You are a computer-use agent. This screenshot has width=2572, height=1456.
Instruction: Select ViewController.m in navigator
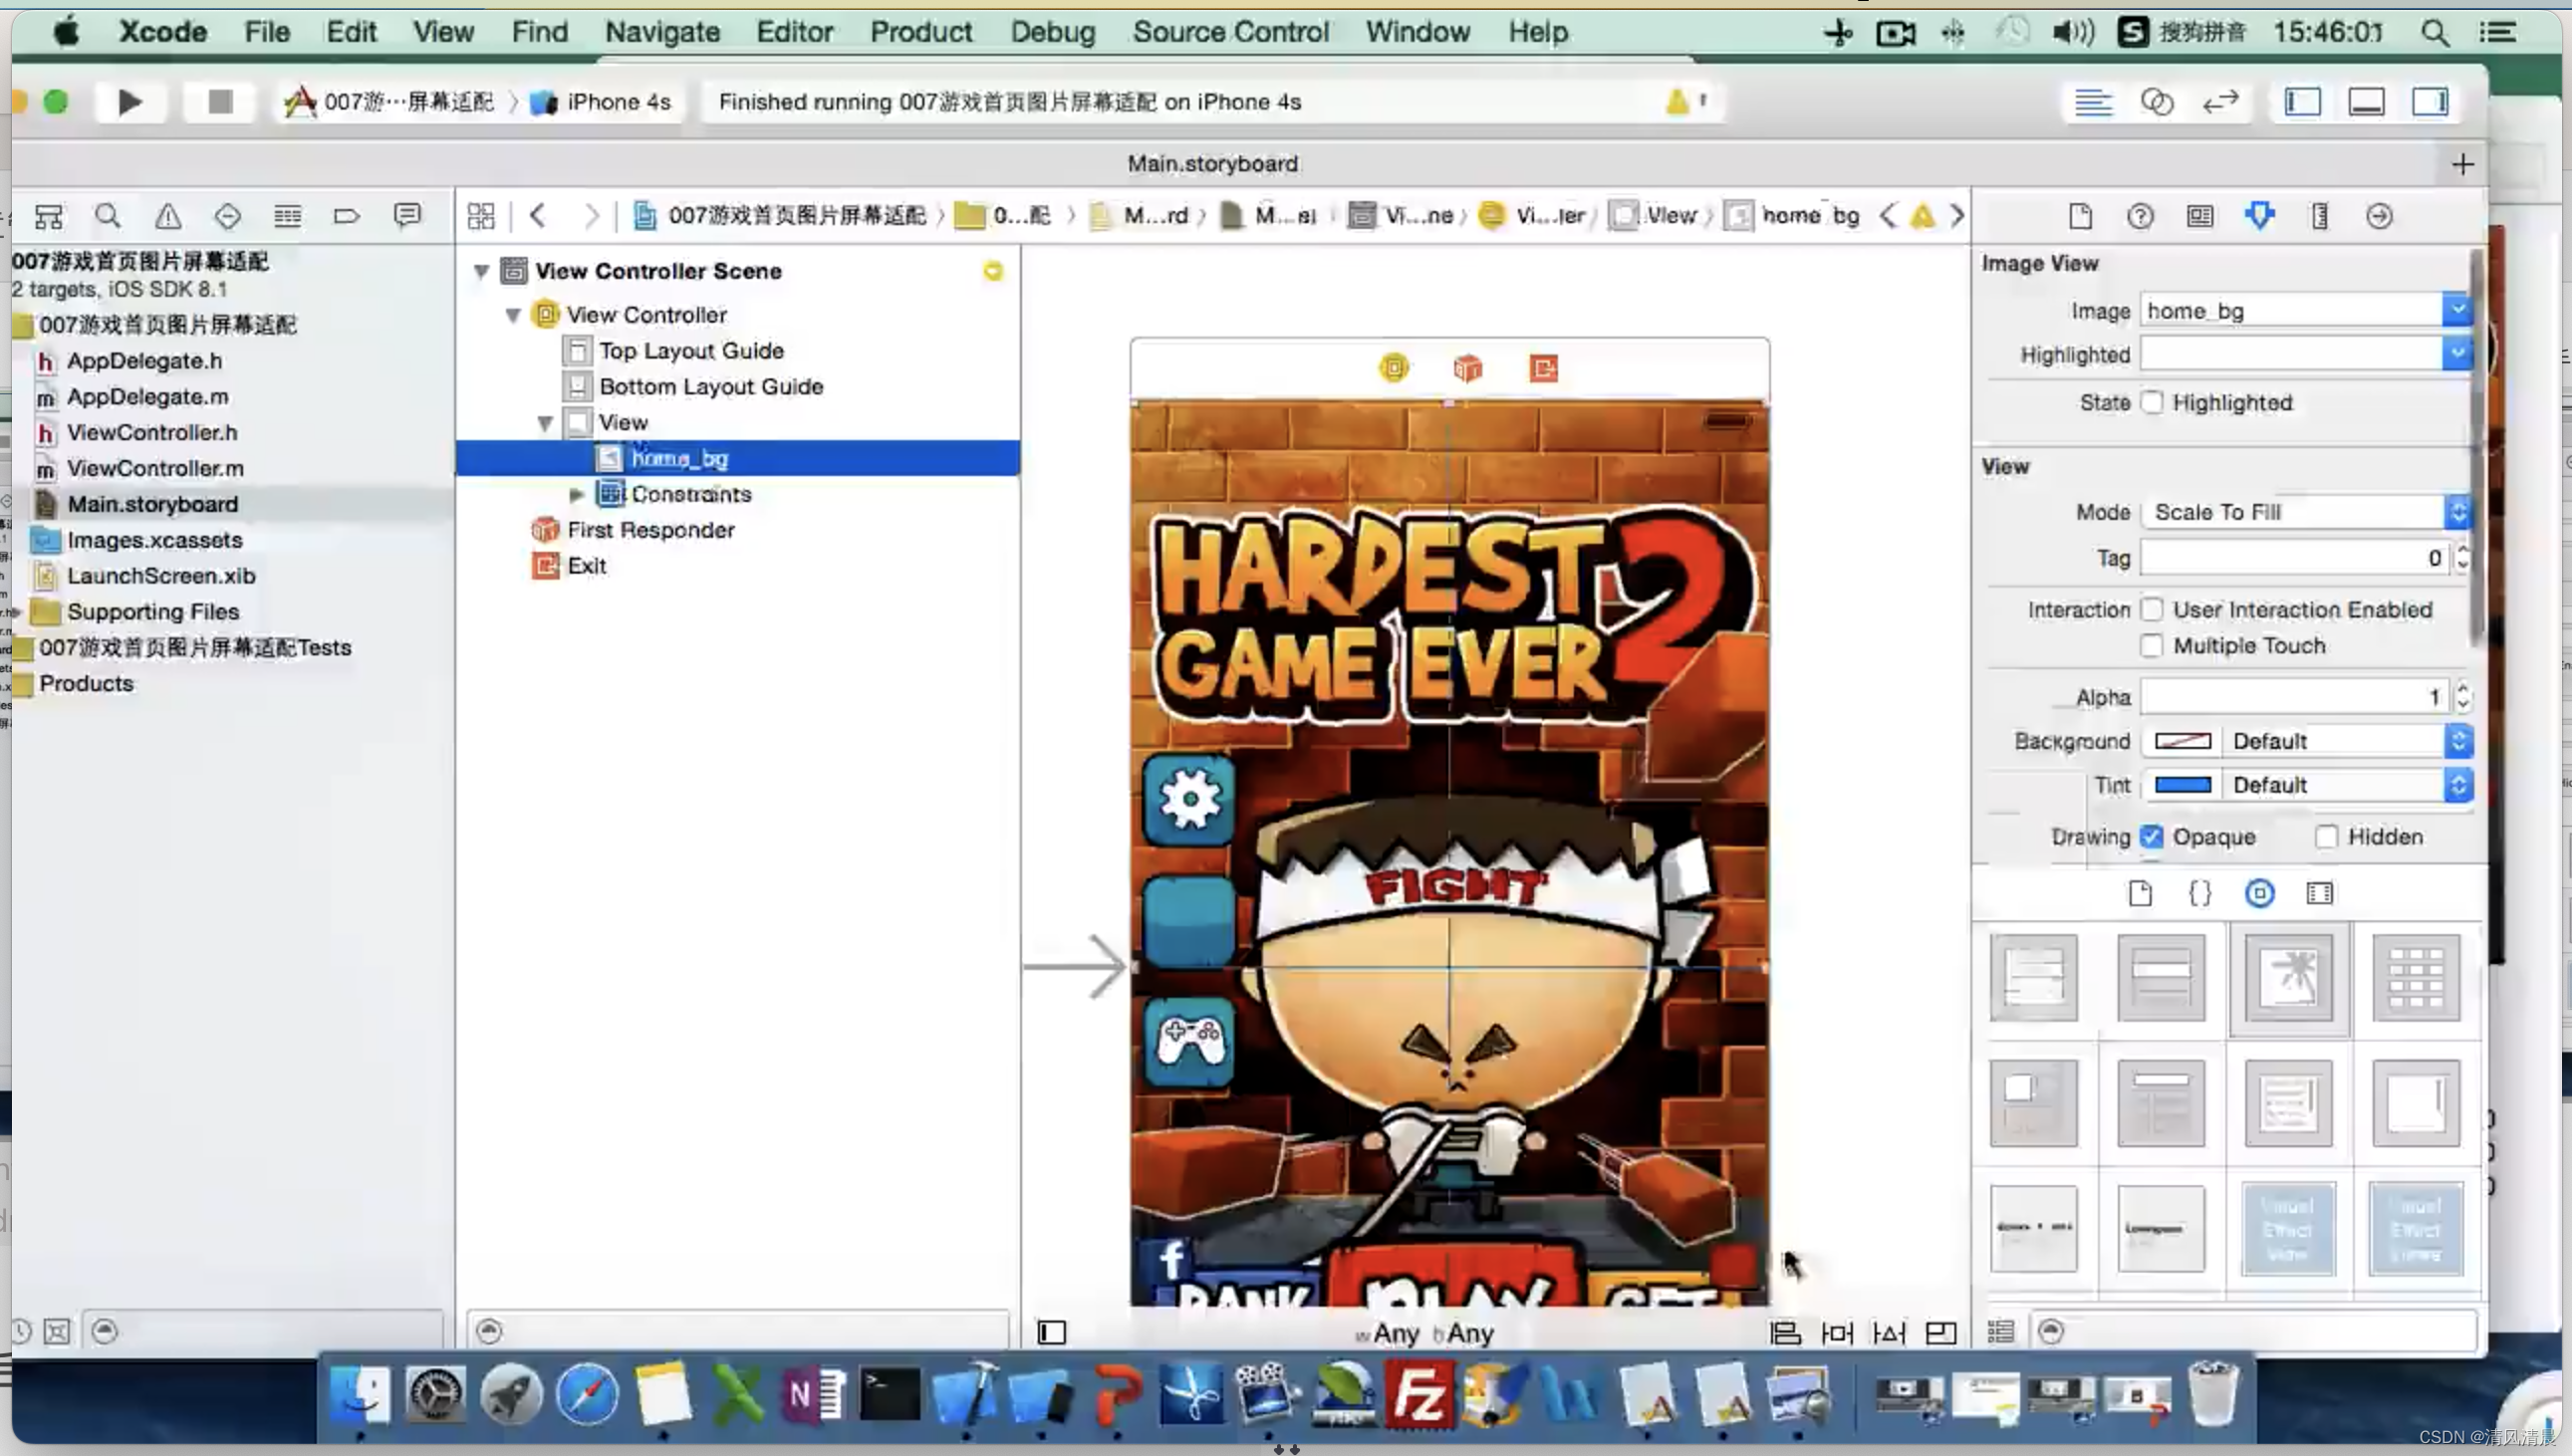[154, 468]
